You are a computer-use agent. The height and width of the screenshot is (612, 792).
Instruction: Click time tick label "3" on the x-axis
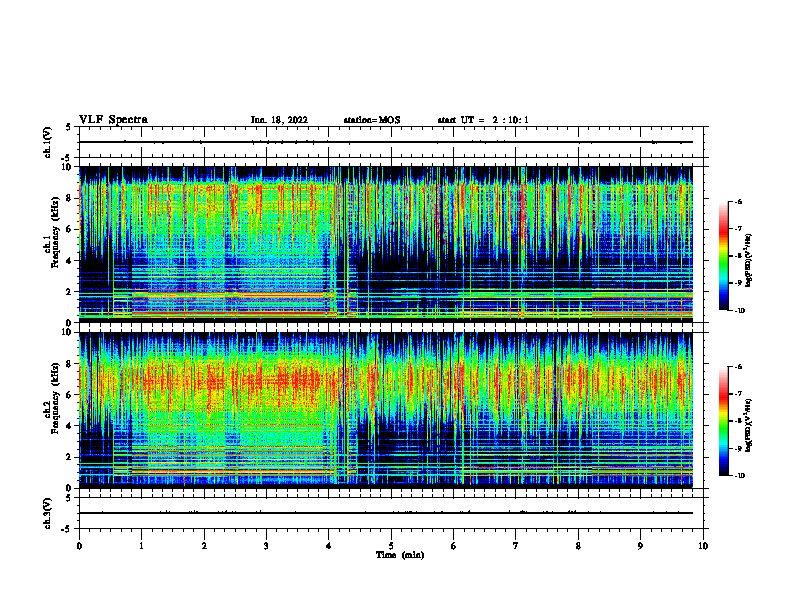266,546
